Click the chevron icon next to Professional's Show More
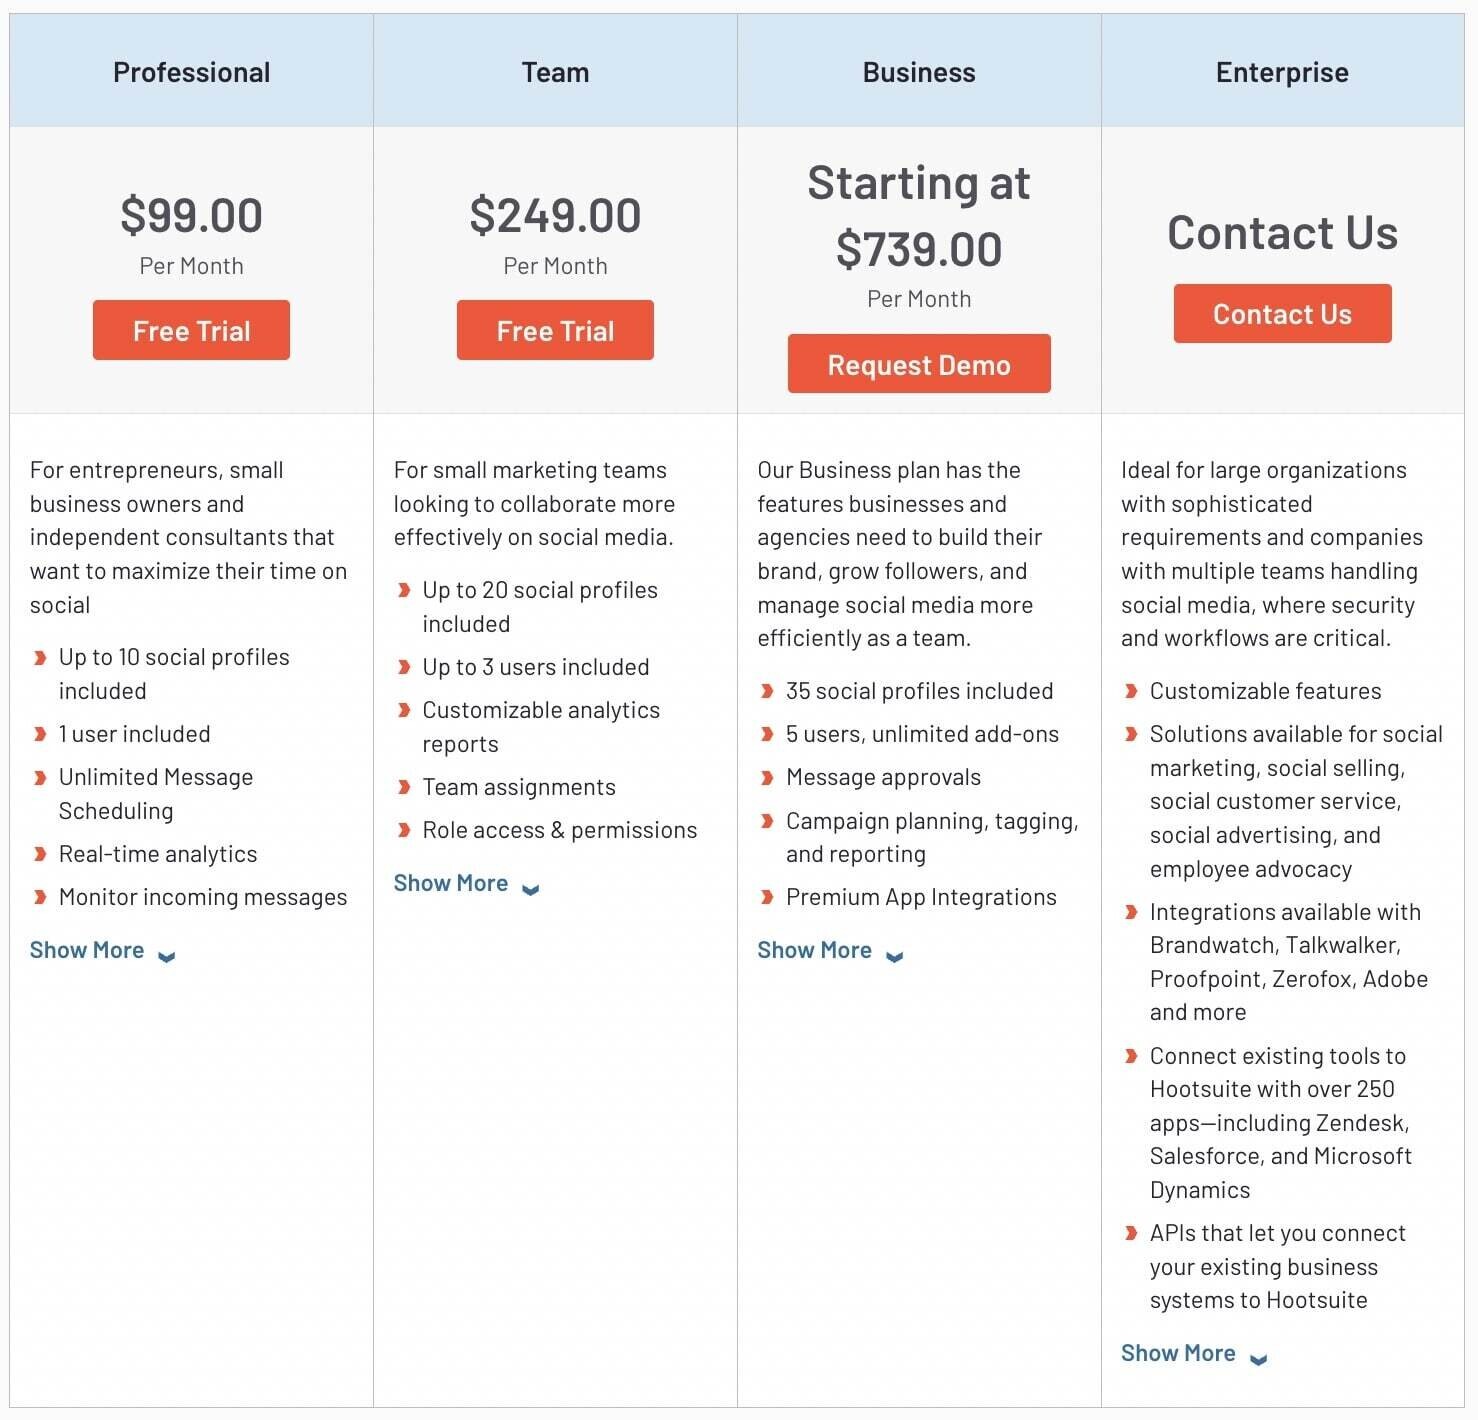 pyautogui.click(x=166, y=955)
